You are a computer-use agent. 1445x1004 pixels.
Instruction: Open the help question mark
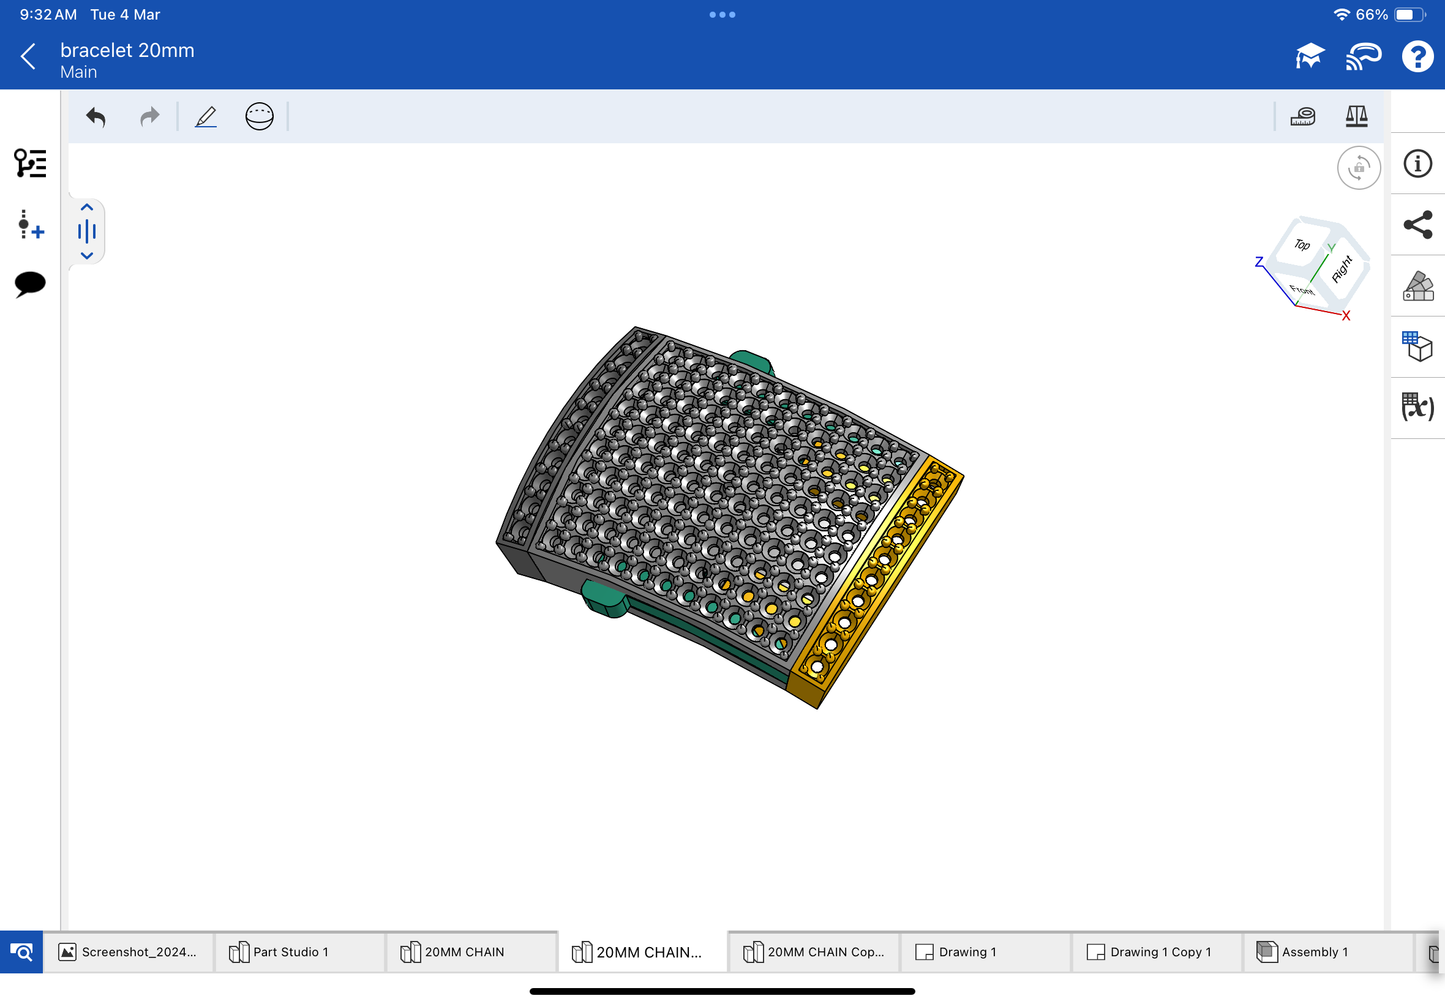[x=1417, y=57]
